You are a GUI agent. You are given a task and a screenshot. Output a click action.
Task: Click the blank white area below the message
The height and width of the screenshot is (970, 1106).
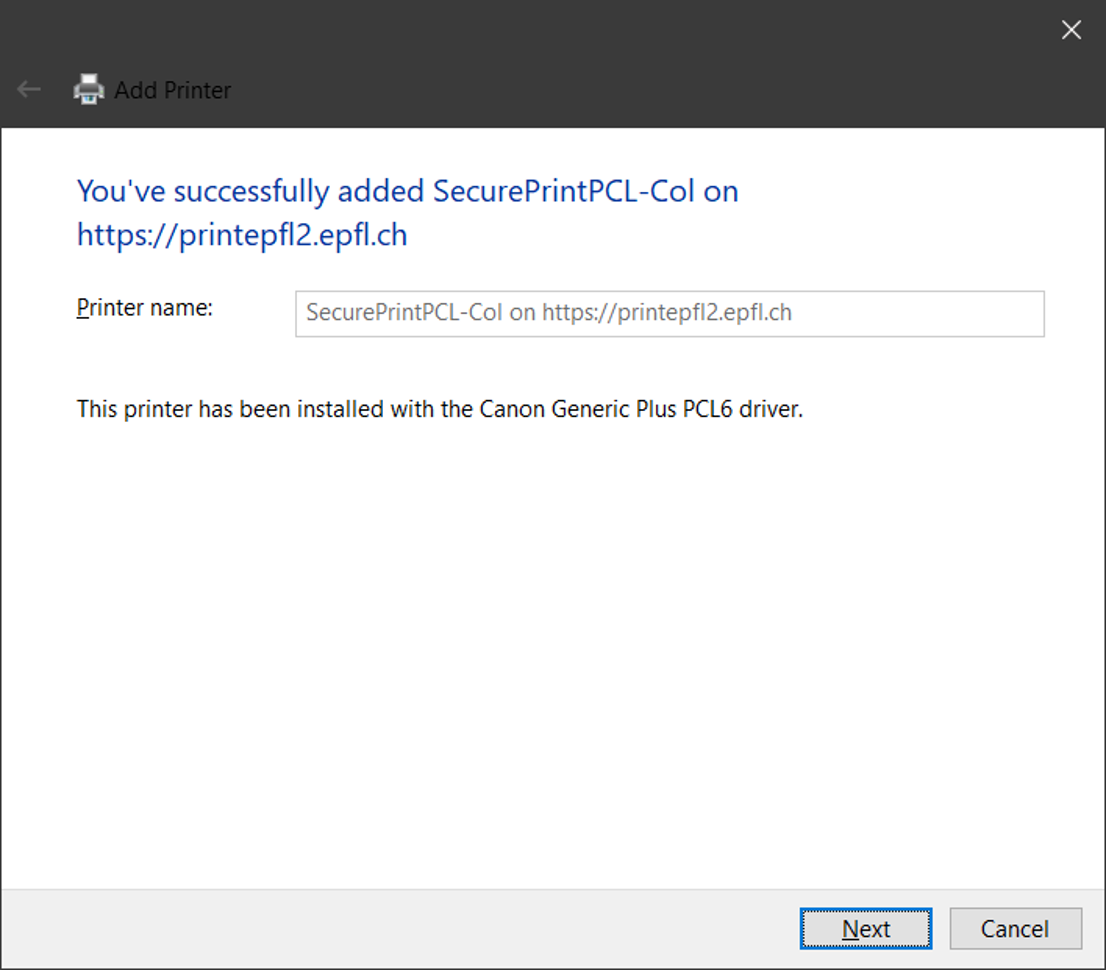(x=550, y=650)
